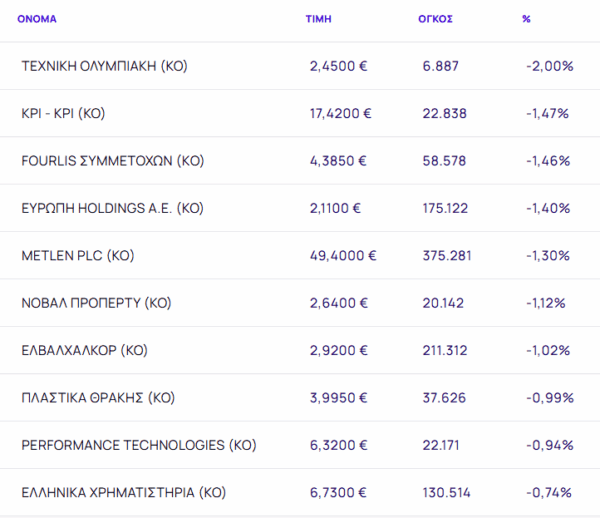Click percent change -1,12%
Image resolution: width=600 pixels, height=518 pixels.
click(546, 303)
